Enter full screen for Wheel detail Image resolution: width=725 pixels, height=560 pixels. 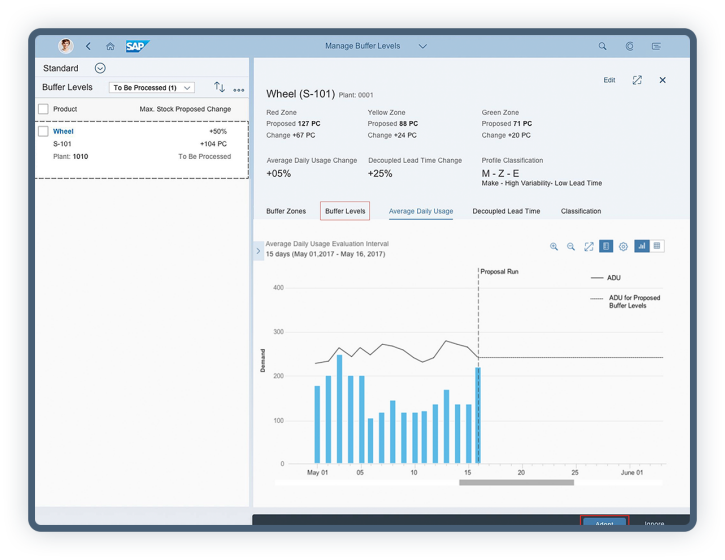pos(637,80)
